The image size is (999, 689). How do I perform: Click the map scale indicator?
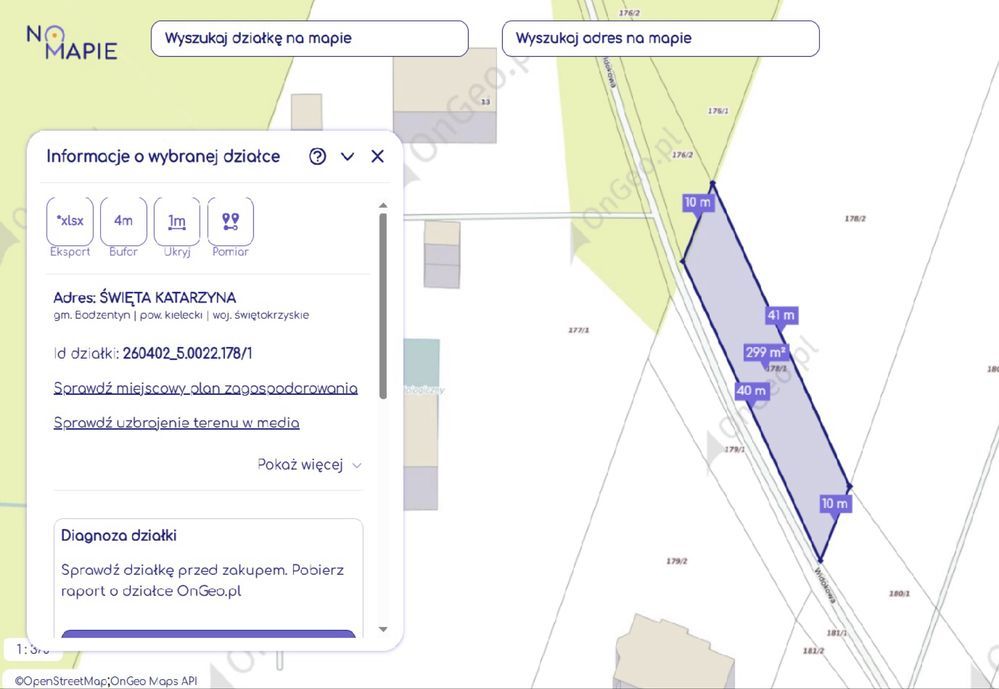[x=32, y=649]
